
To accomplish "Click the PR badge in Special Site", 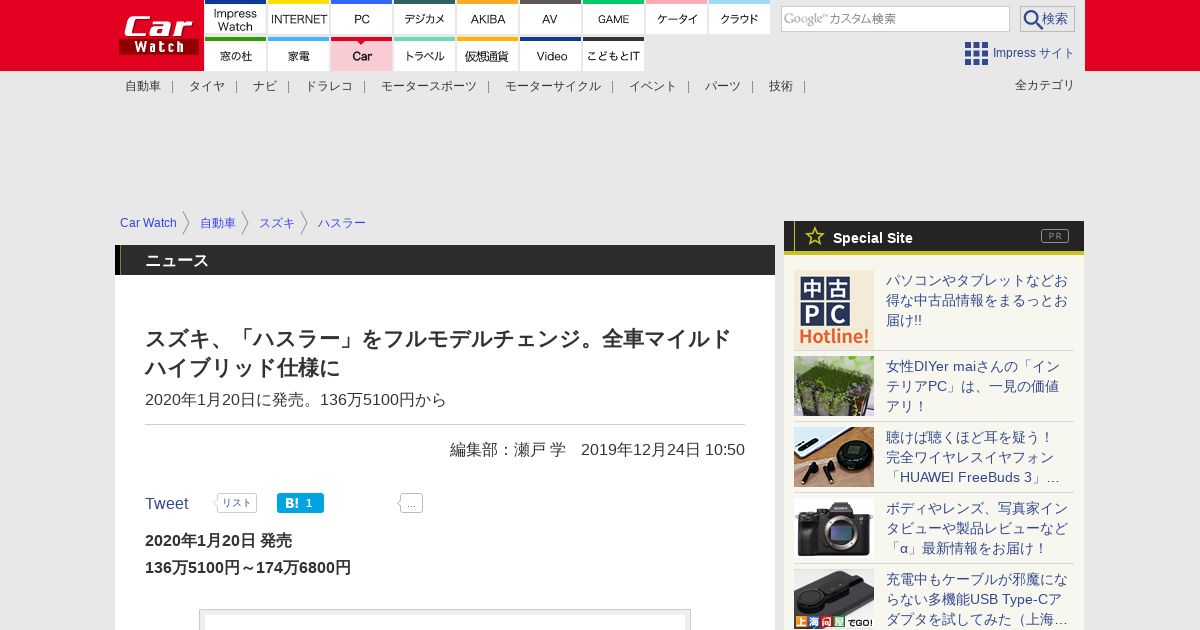I will [1055, 236].
